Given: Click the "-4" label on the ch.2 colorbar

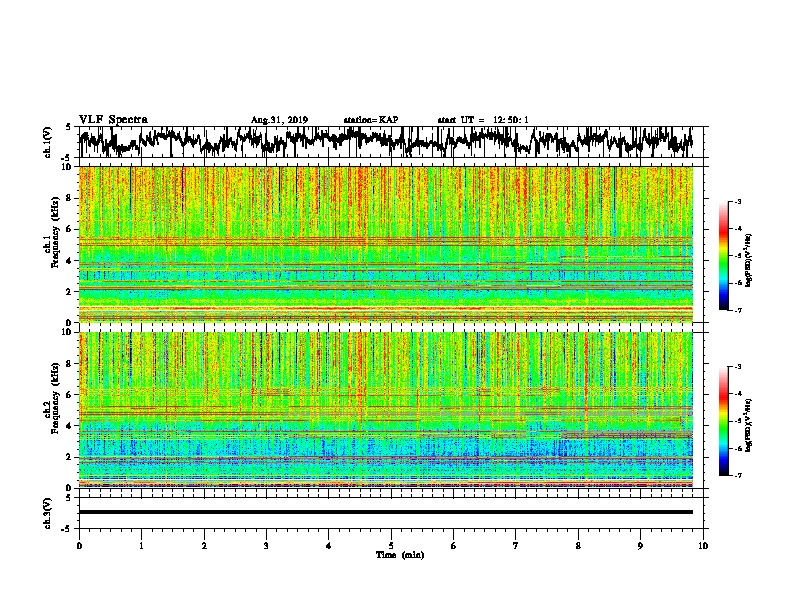Looking at the screenshot, I should click(737, 394).
